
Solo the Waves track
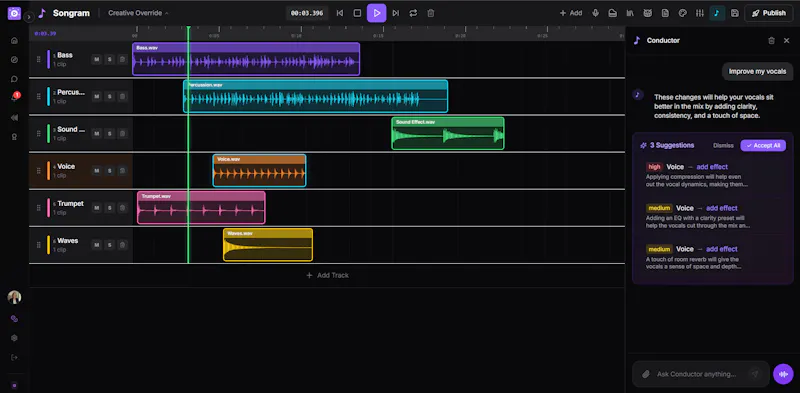[x=109, y=245]
